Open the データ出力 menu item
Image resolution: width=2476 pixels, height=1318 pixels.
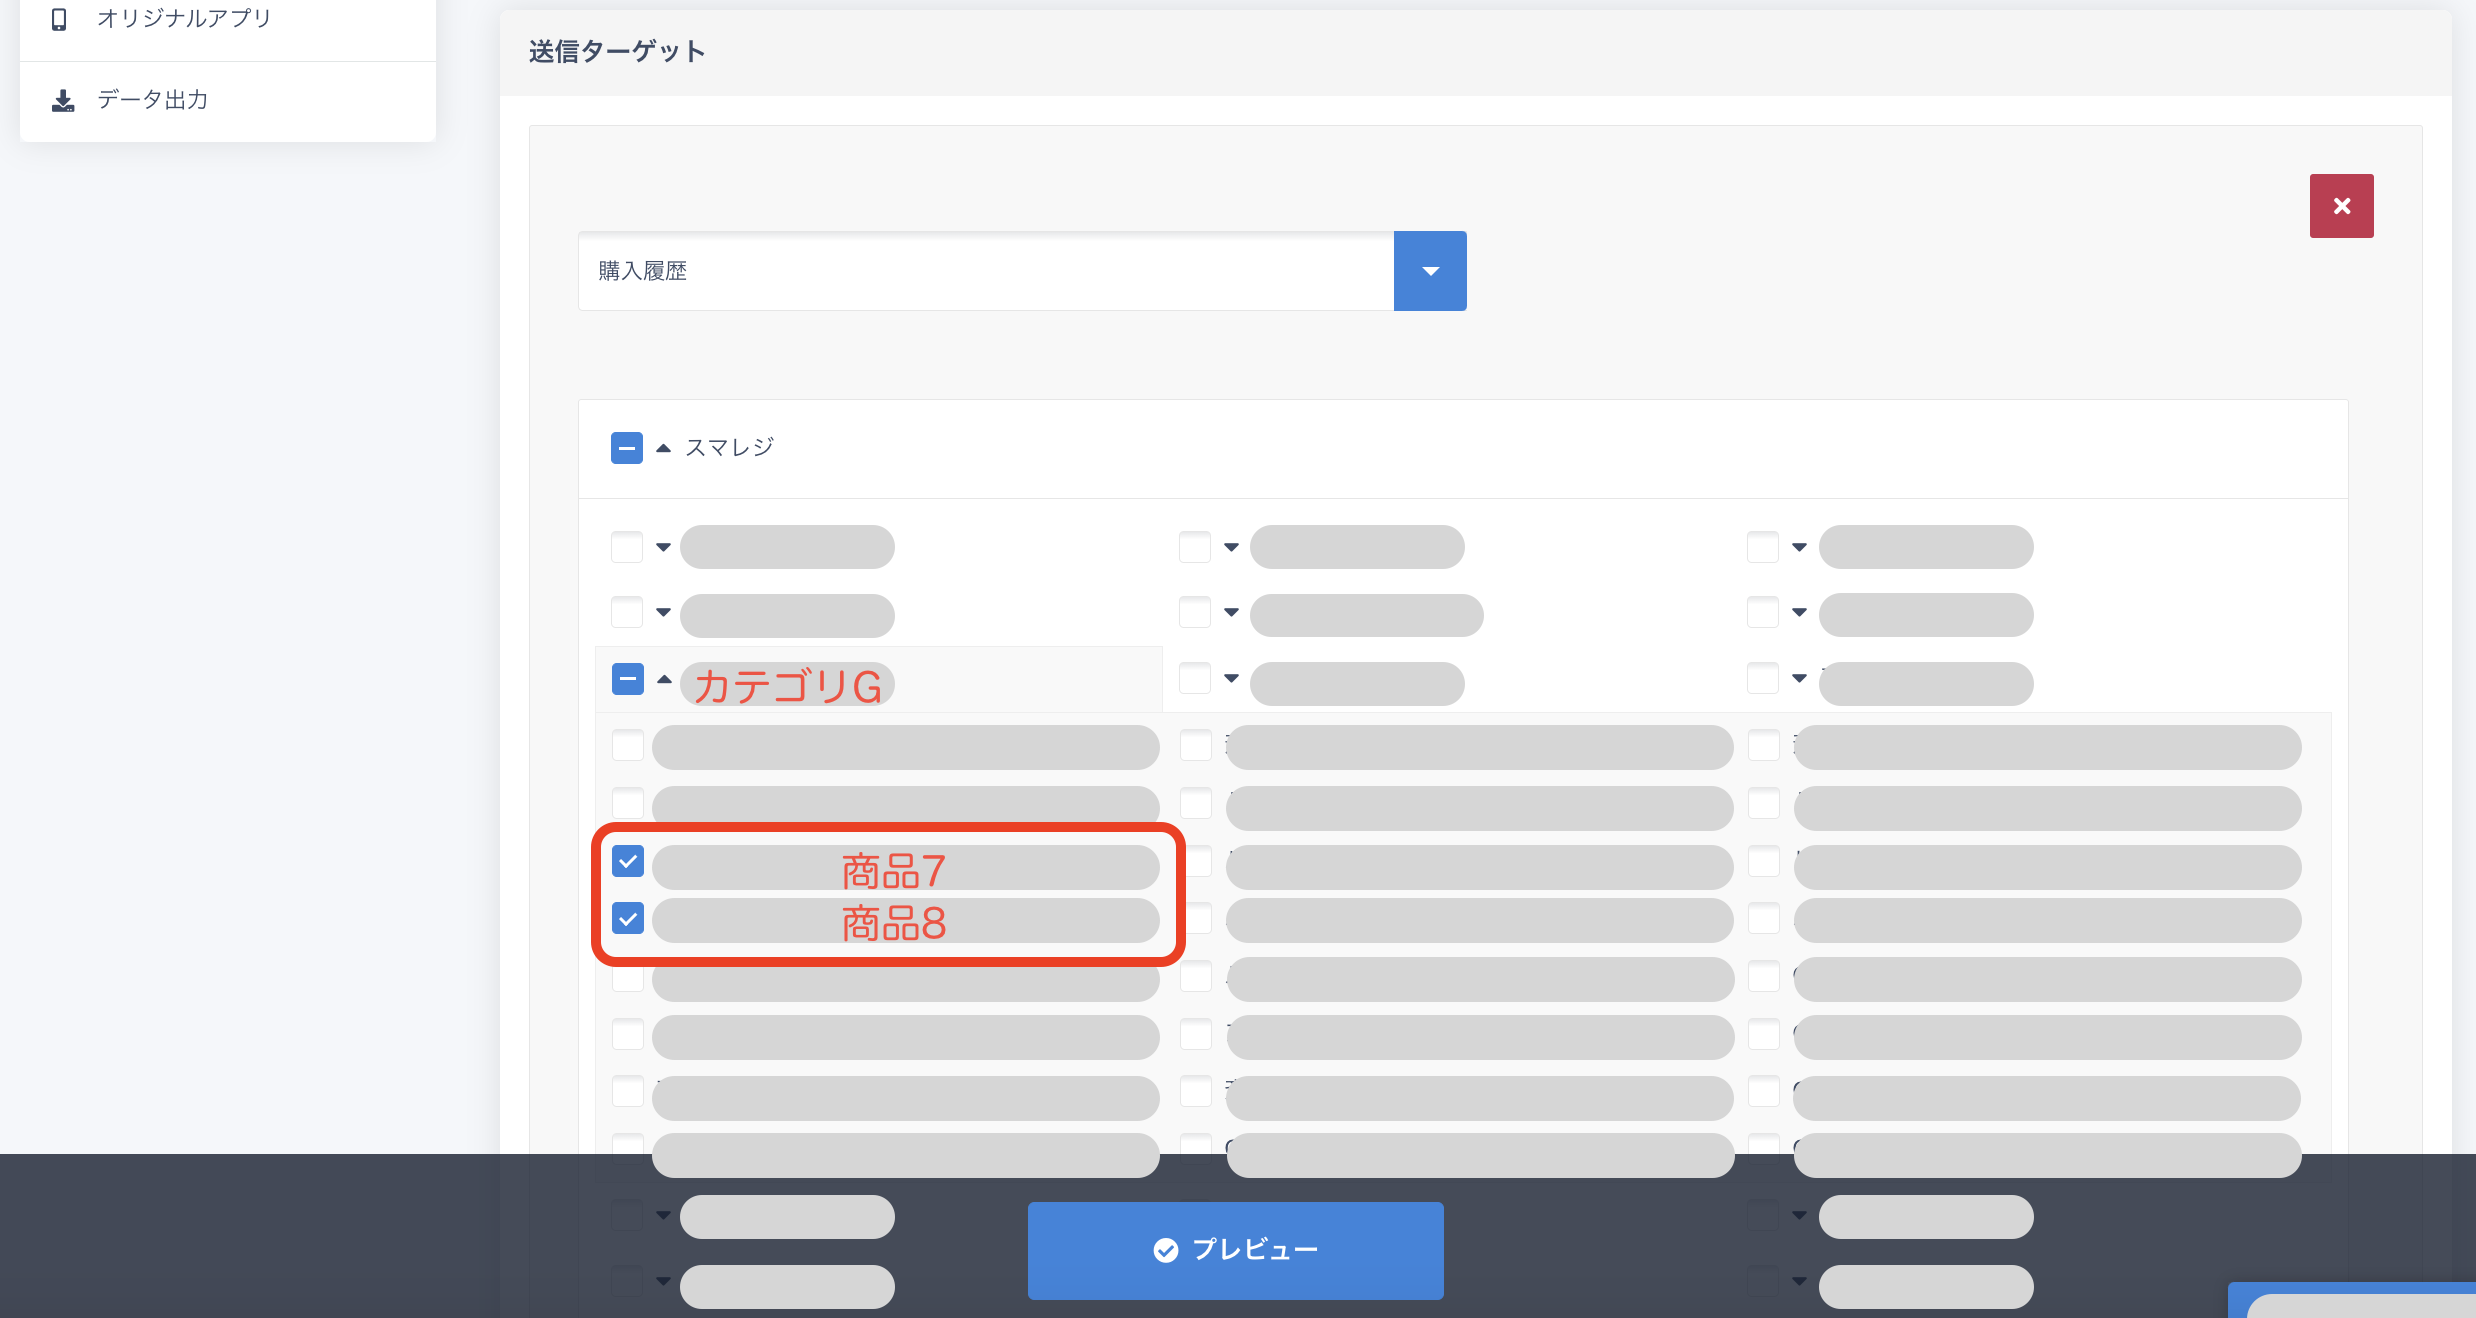pyautogui.click(x=152, y=100)
